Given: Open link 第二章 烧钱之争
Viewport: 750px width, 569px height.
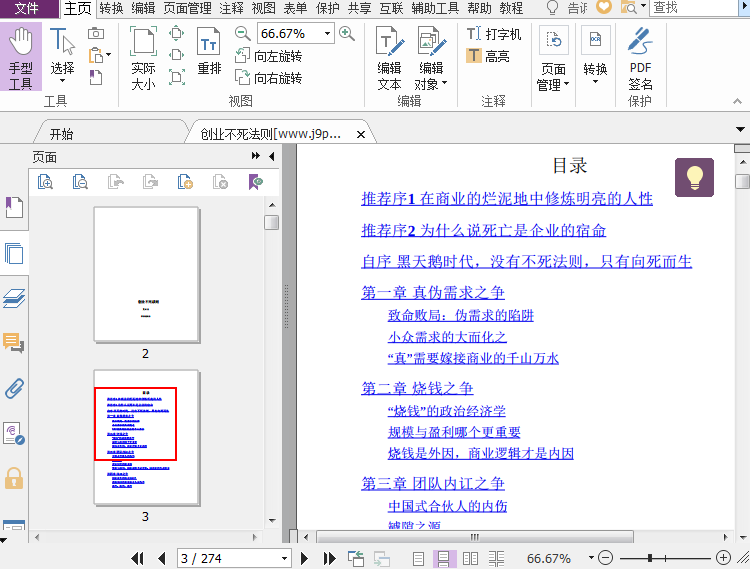Looking at the screenshot, I should pyautogui.click(x=417, y=388).
